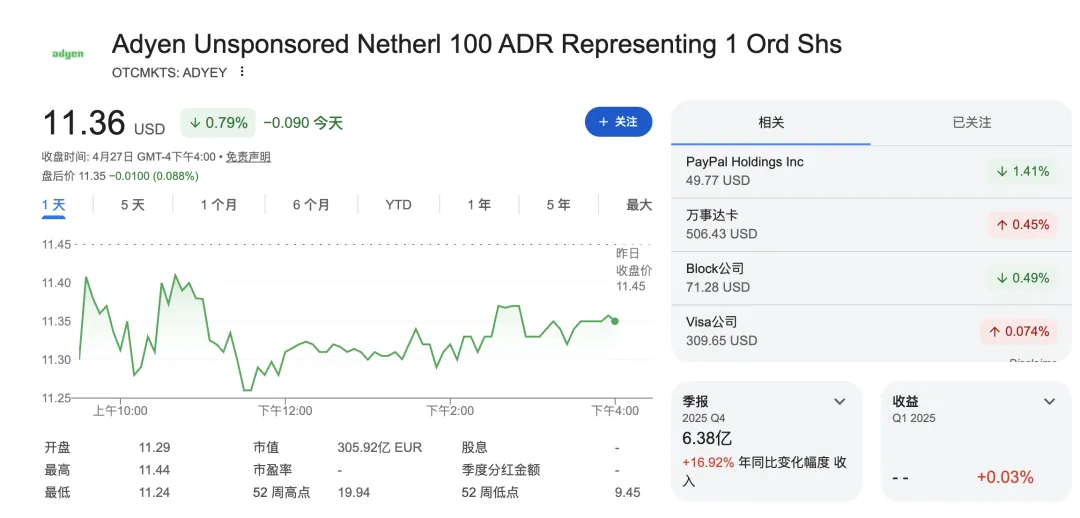Click the 市盈率 label

tap(272, 470)
